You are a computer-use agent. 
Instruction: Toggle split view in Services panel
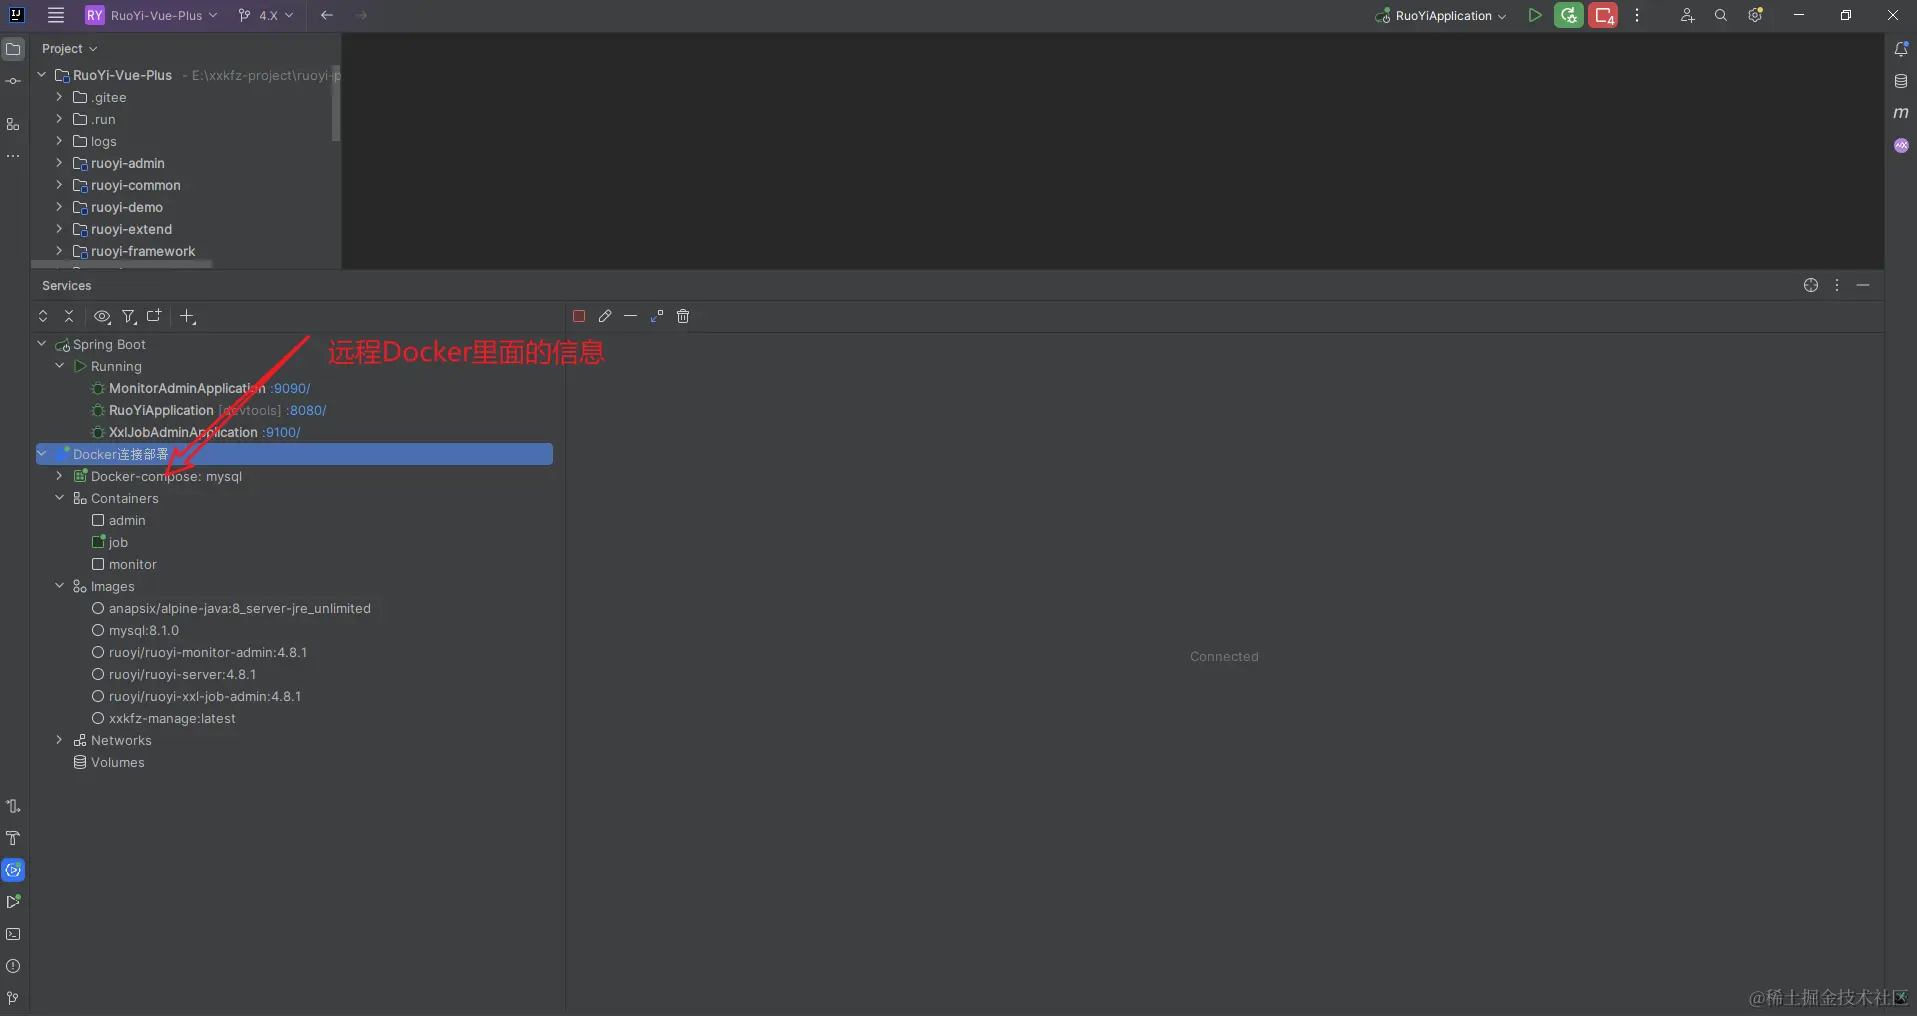155,317
